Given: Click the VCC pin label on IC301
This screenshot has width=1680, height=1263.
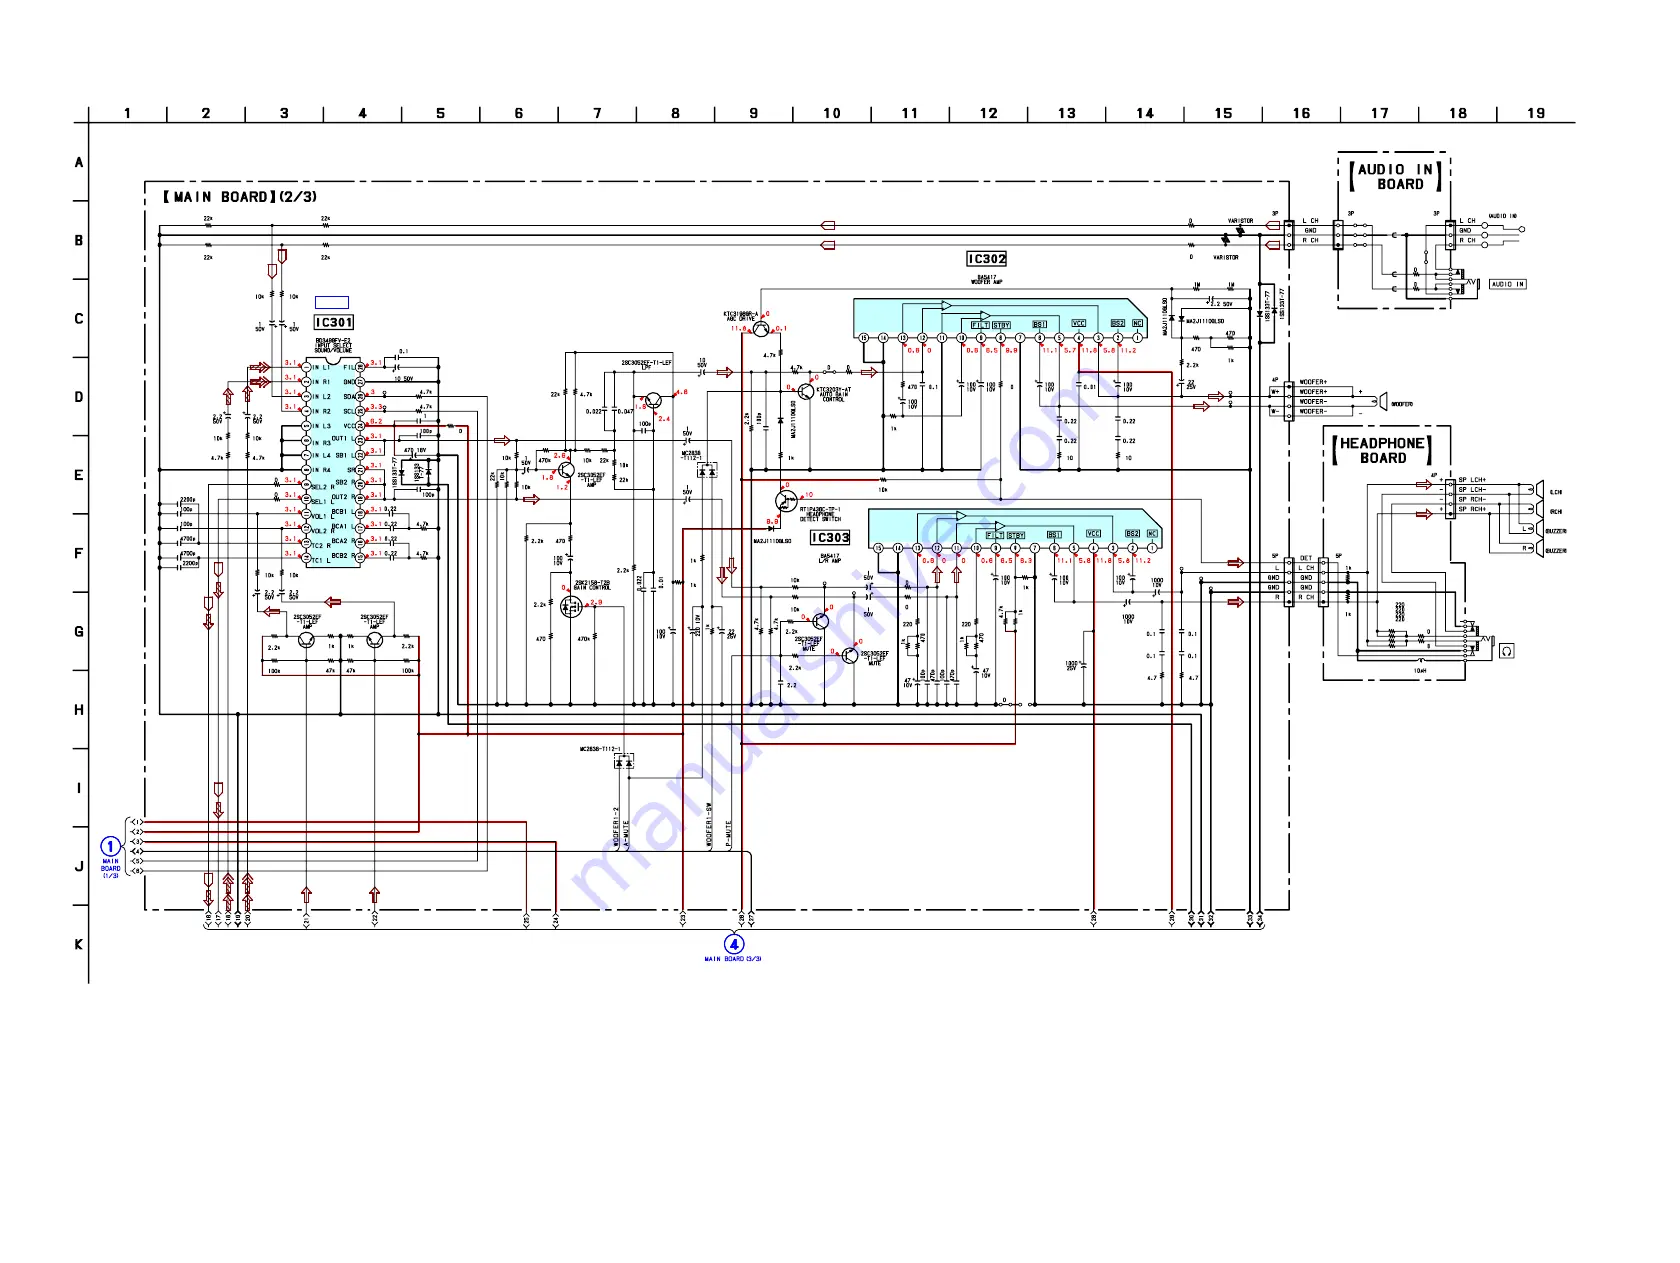Looking at the screenshot, I should tap(349, 426).
